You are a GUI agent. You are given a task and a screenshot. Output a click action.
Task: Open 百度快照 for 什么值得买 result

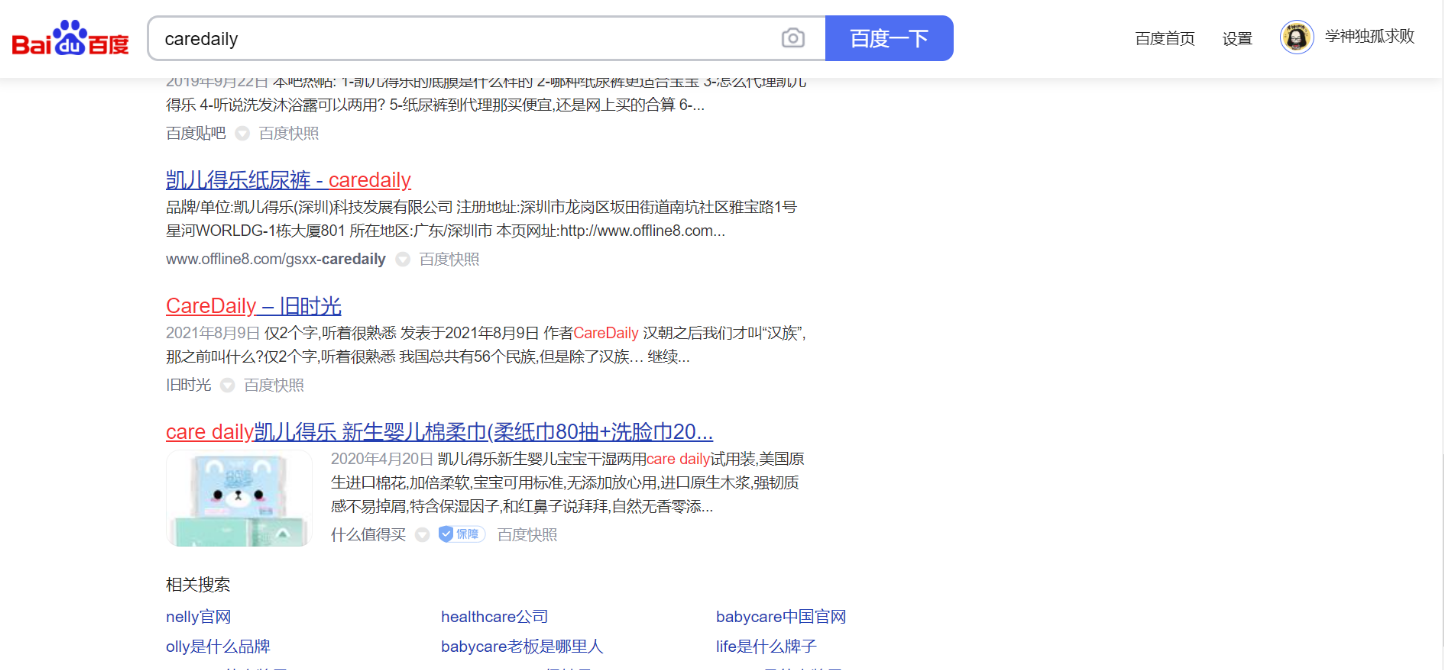click(x=527, y=534)
